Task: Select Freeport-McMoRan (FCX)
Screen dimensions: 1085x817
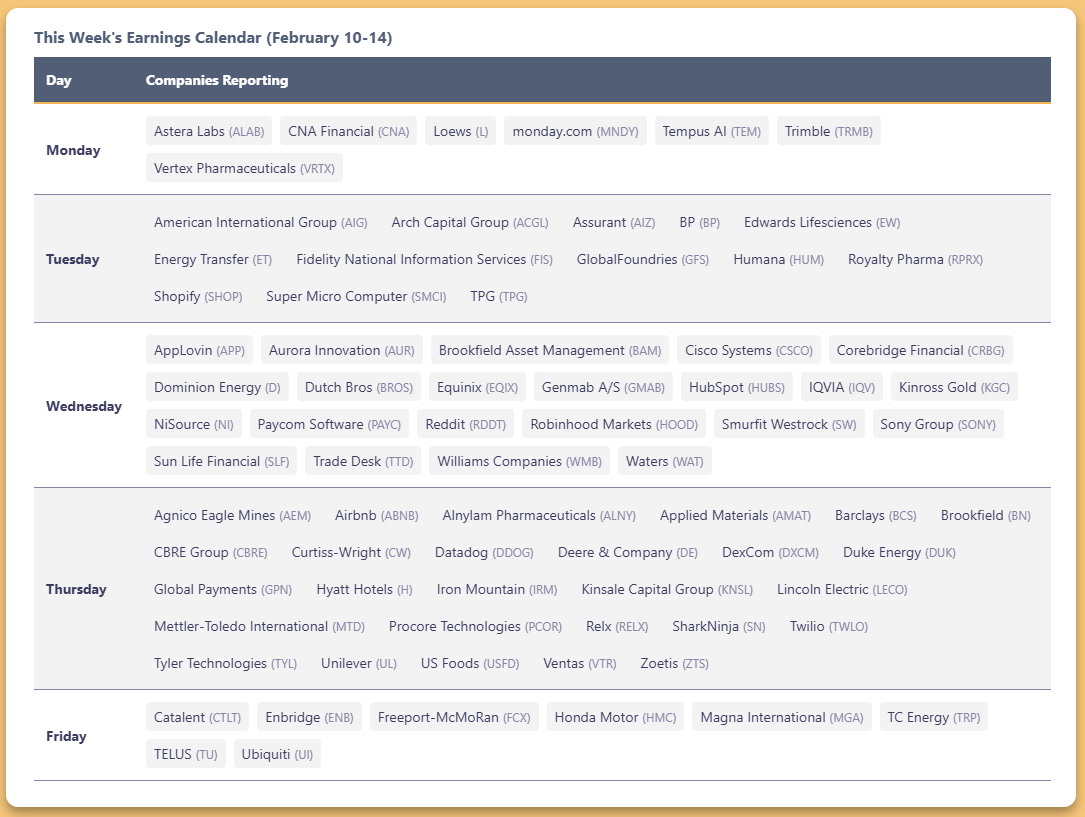Action: point(454,717)
